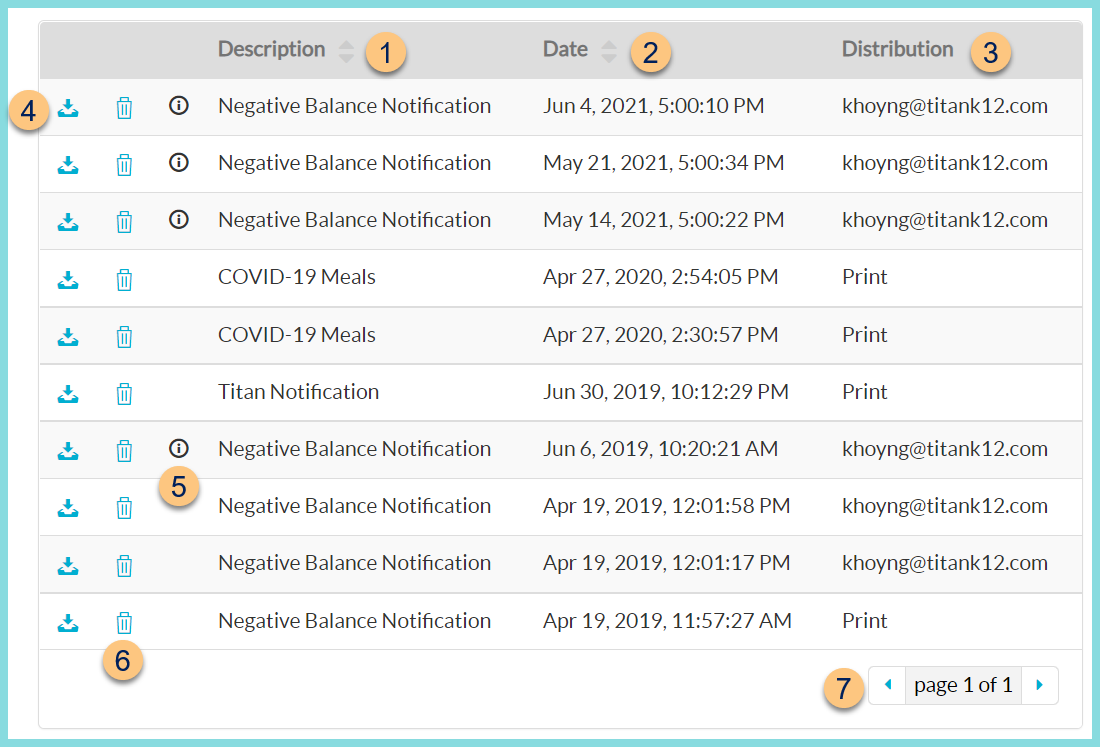Download the Apr 19, 2019, 12:01:58 PM notification
Screen dimensions: 1100x747
(x=68, y=506)
